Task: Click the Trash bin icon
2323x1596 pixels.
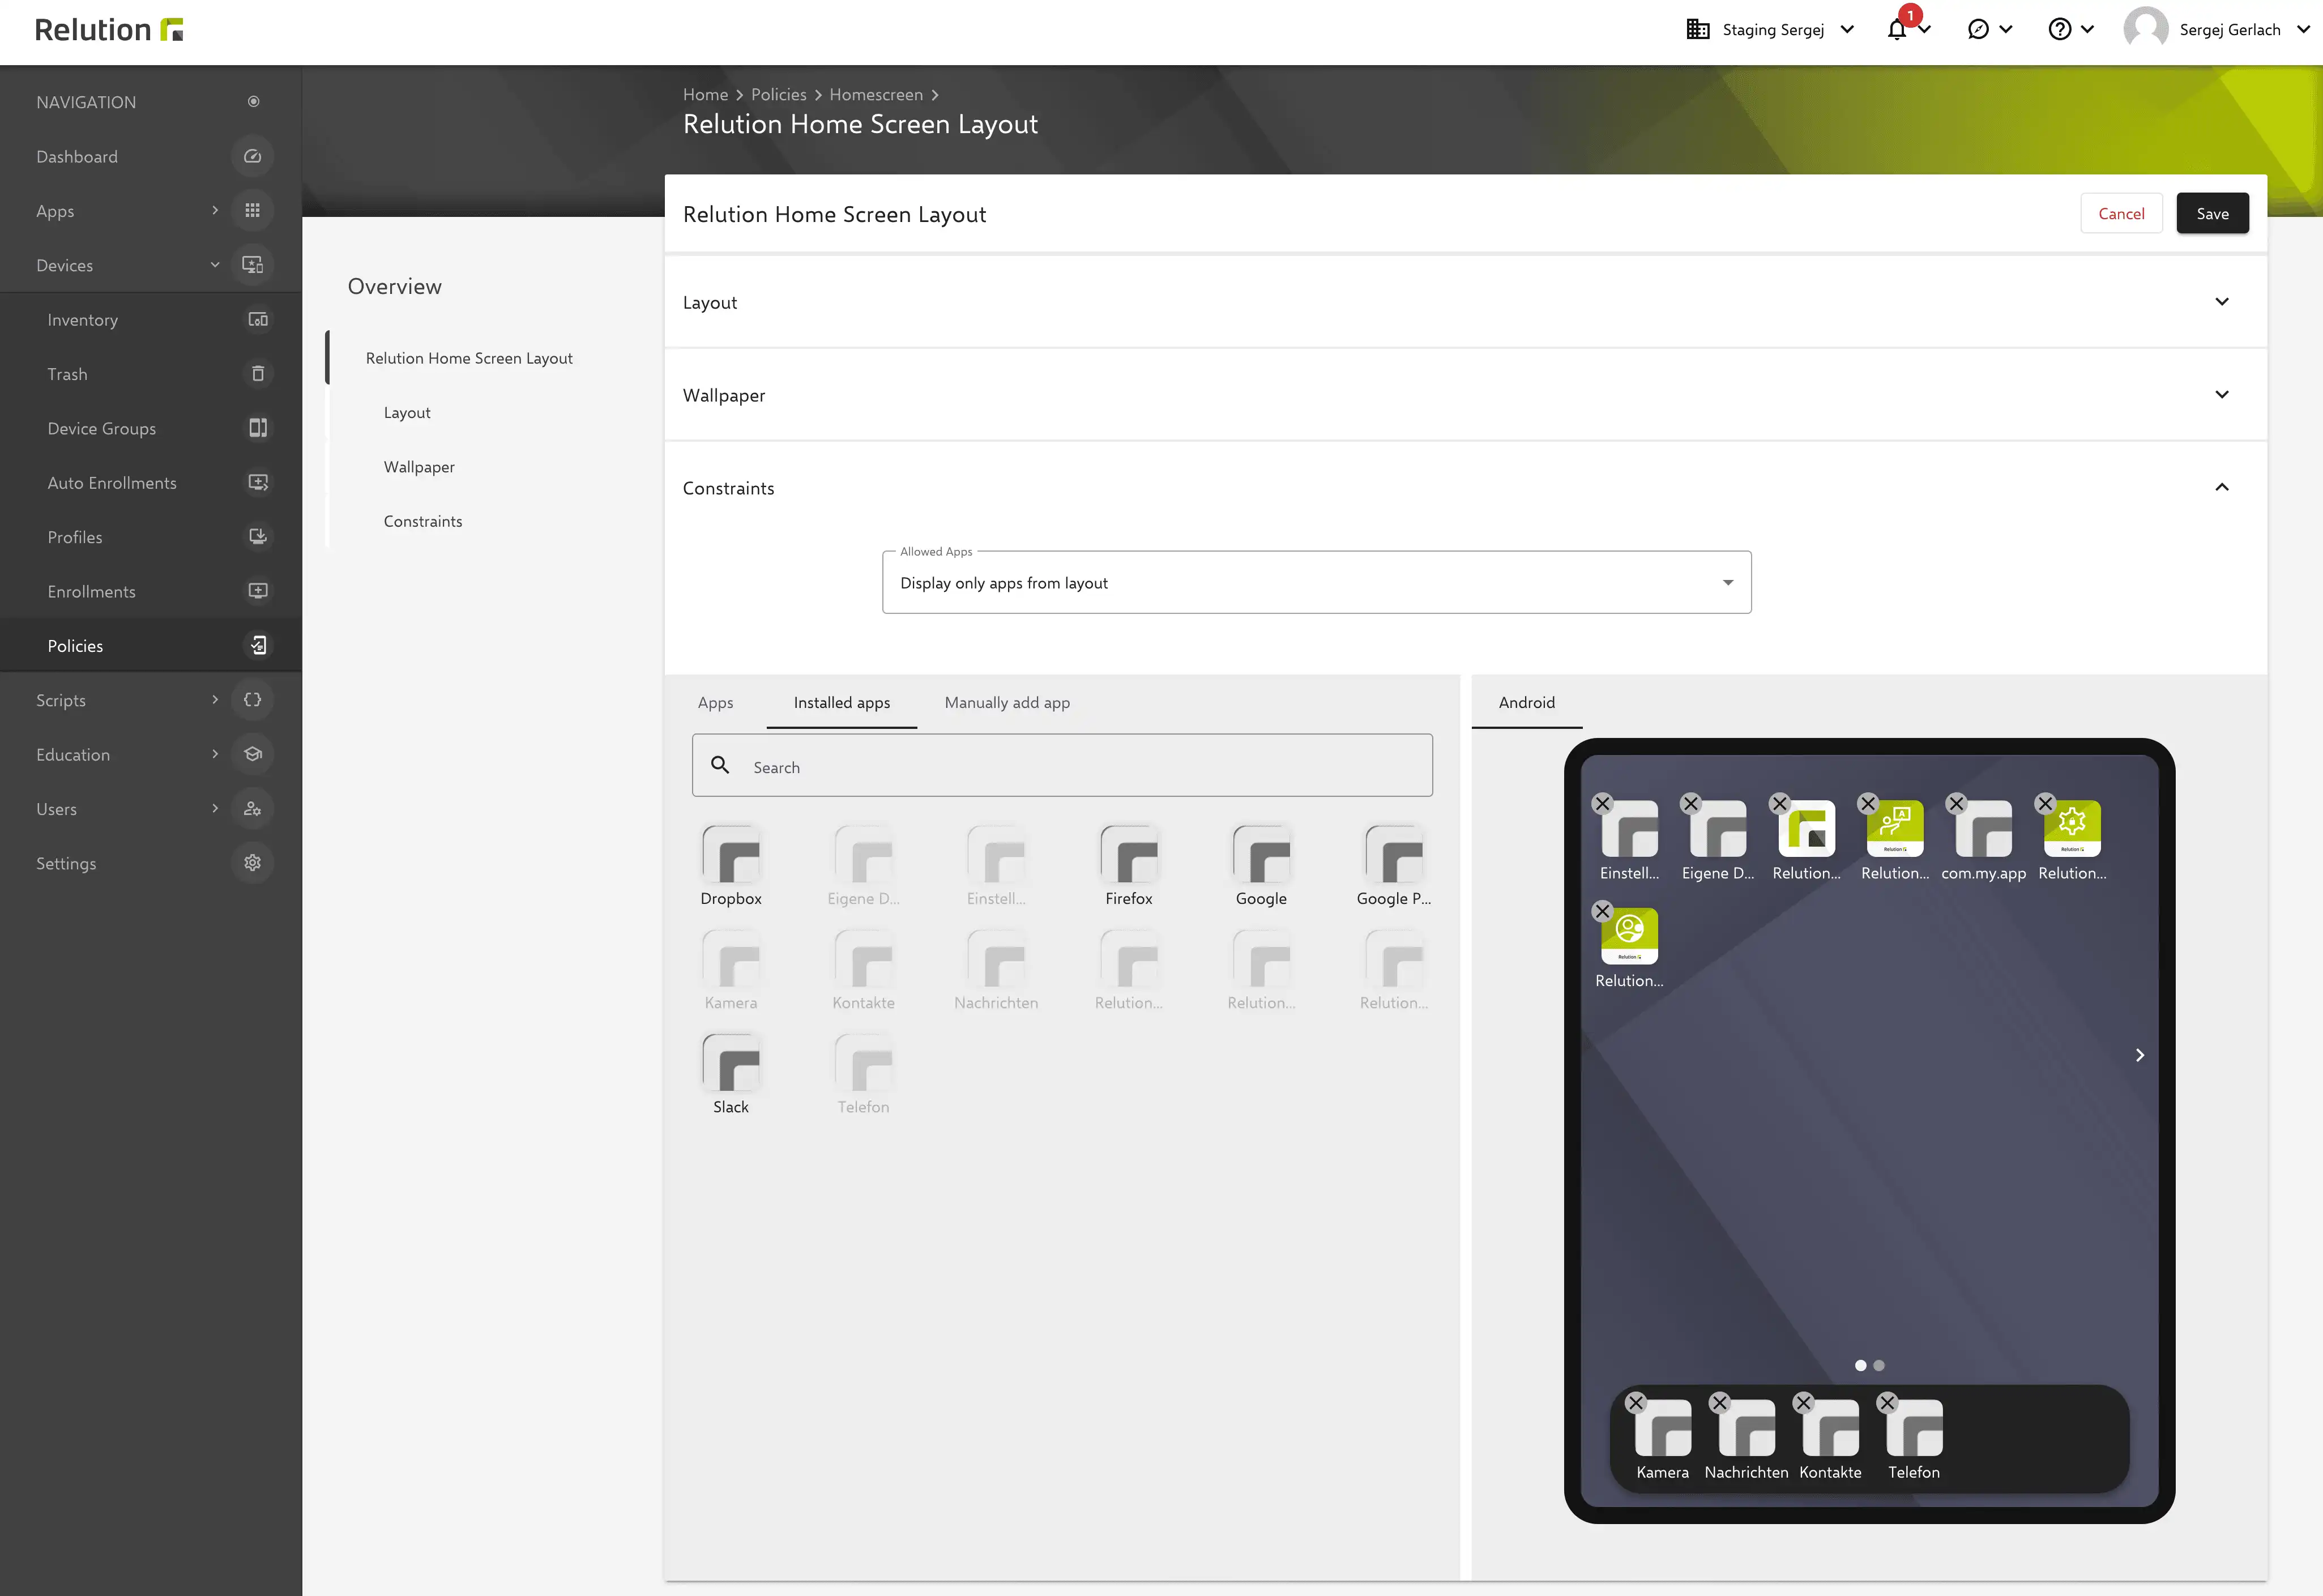Action: pos(257,374)
